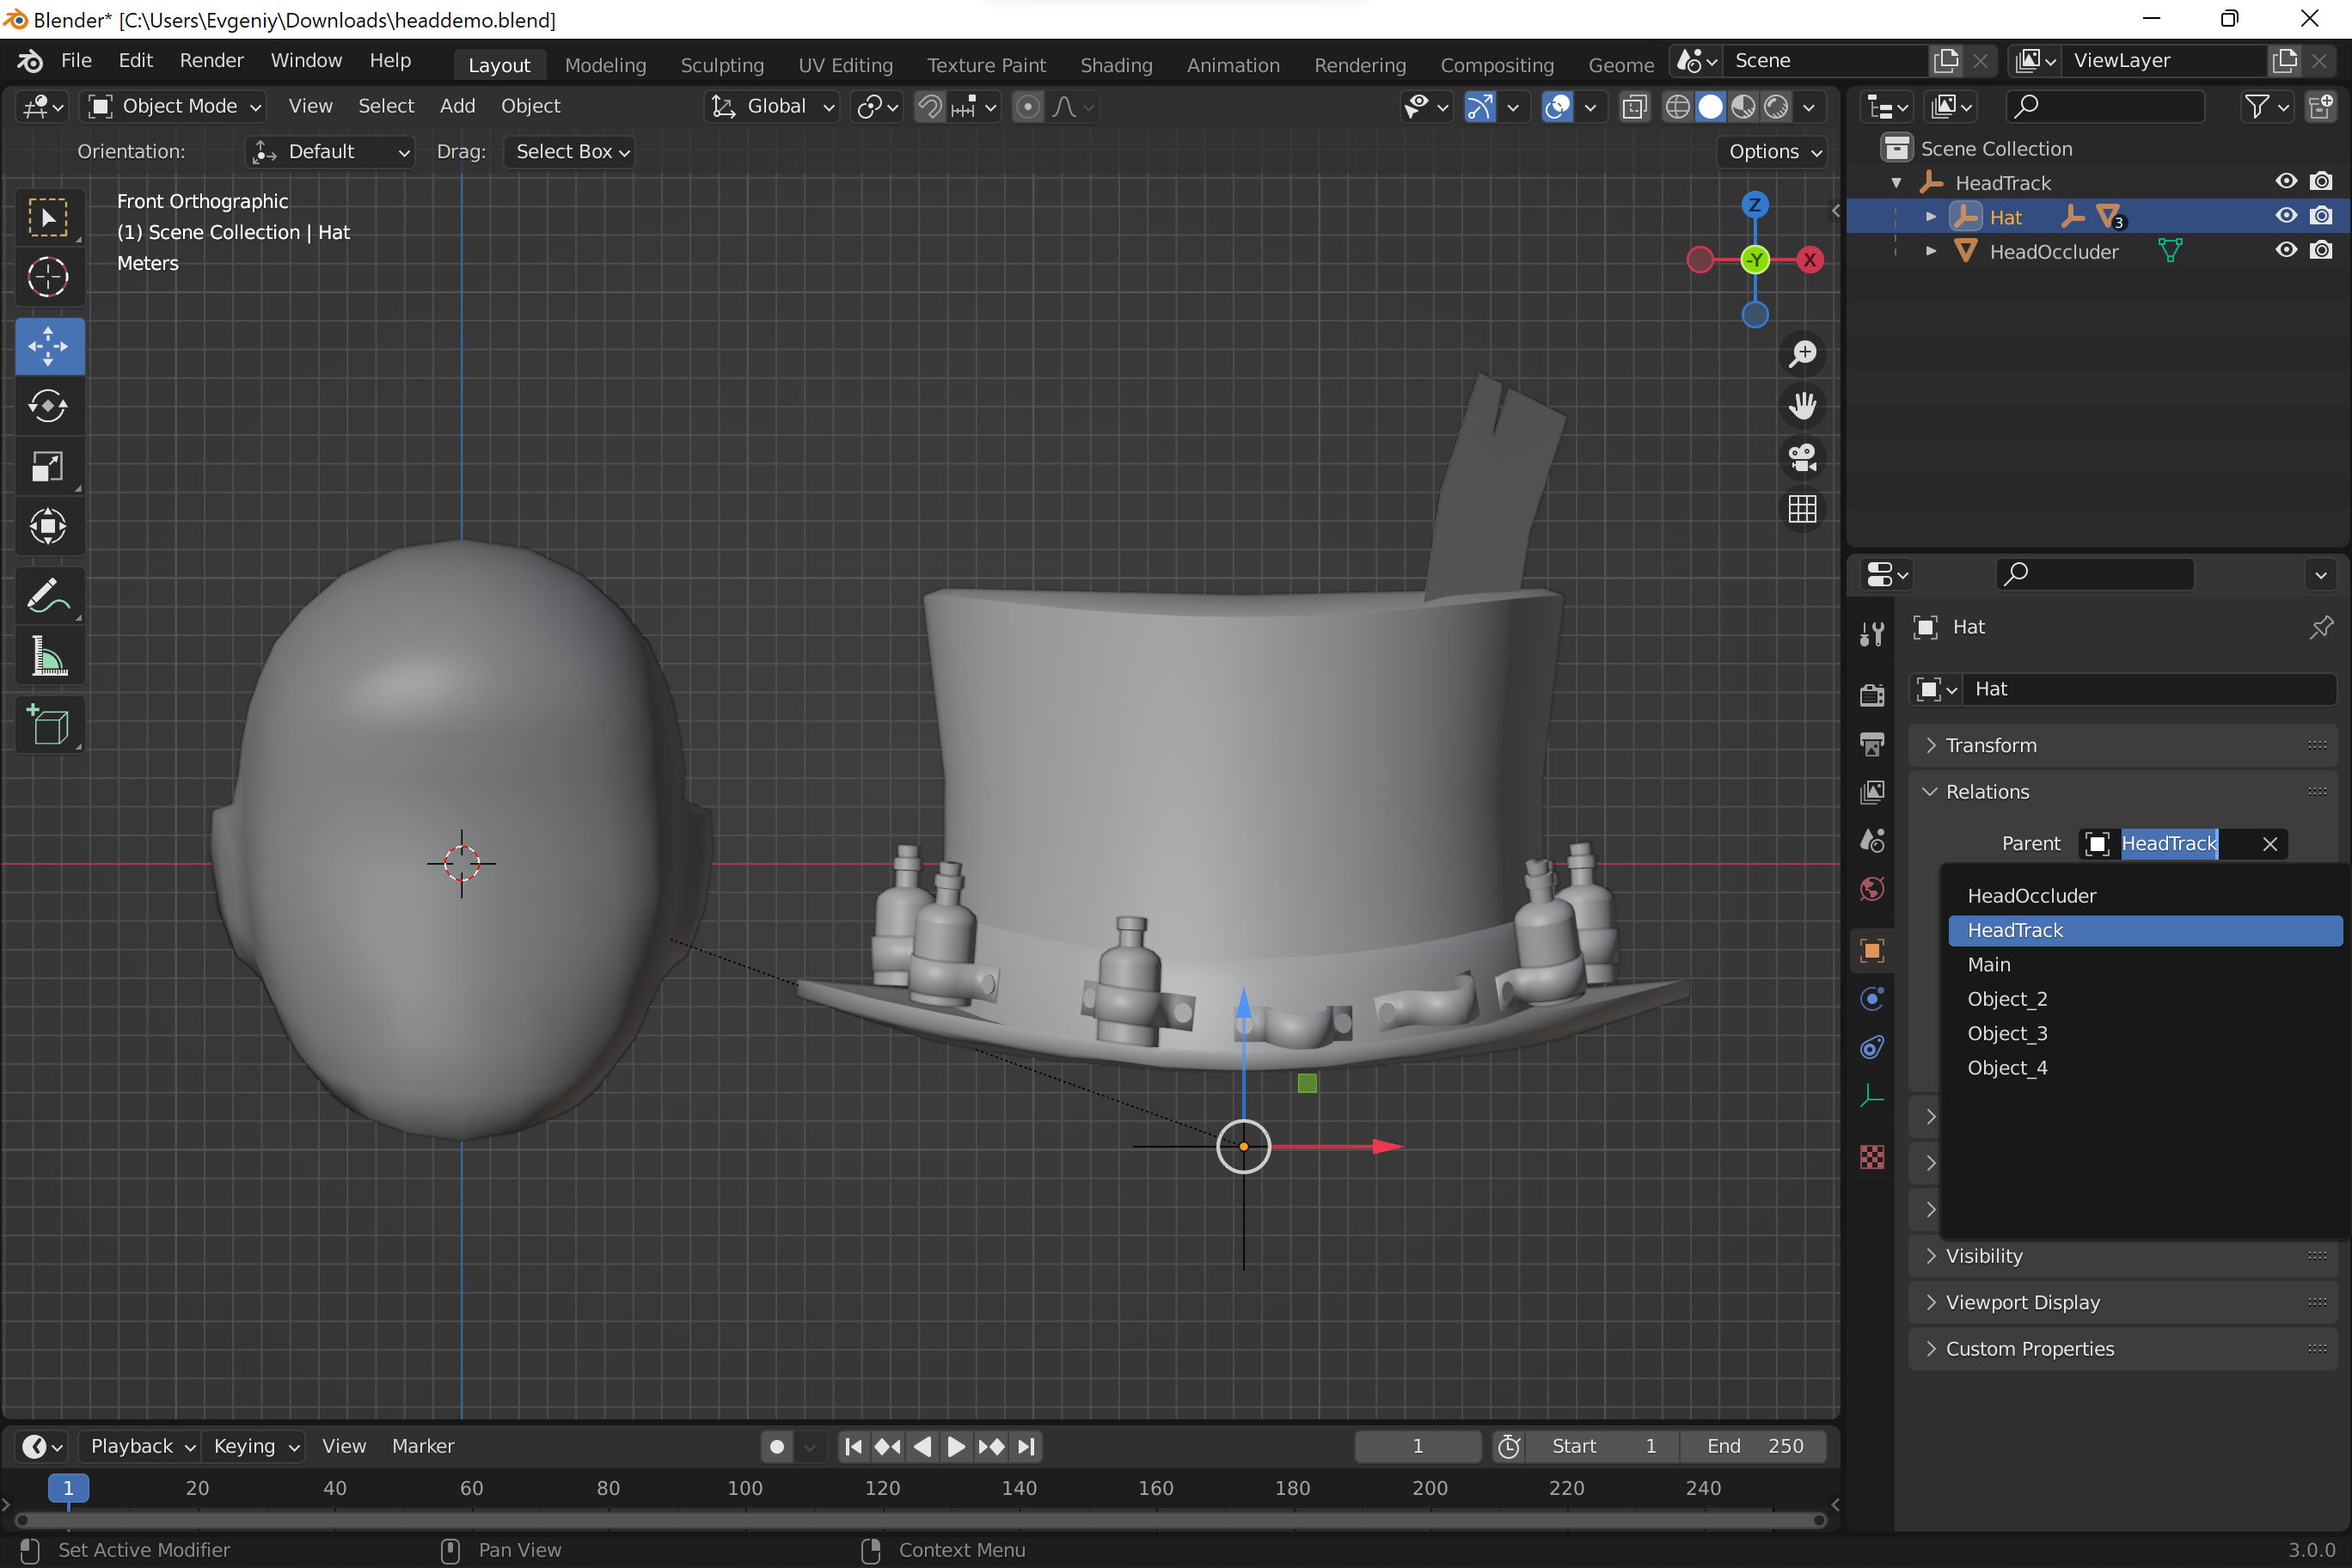This screenshot has width=2352, height=1568.
Task: Expand HeadOccluder in the outliner
Action: tap(1931, 251)
